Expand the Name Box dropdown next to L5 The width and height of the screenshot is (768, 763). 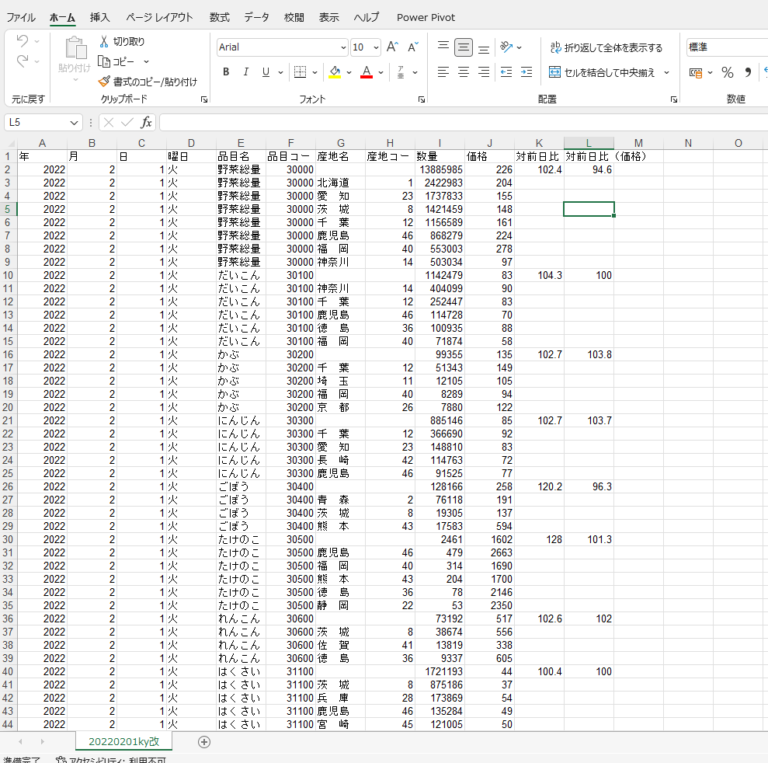75,122
